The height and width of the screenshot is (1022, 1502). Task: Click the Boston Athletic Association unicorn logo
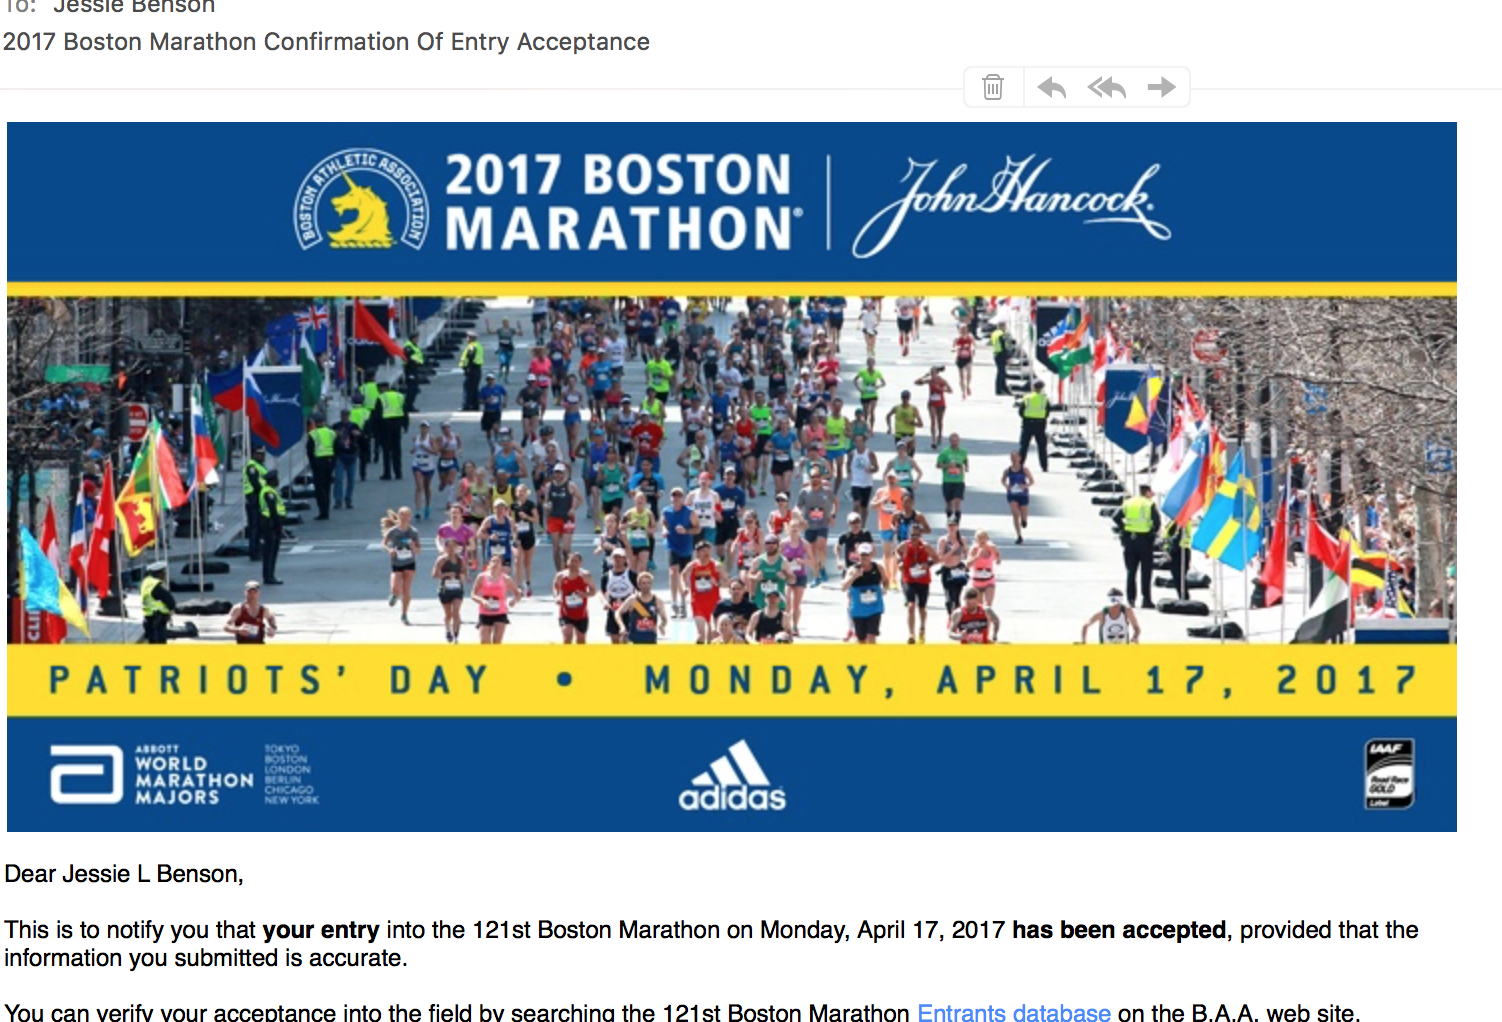click(x=361, y=201)
